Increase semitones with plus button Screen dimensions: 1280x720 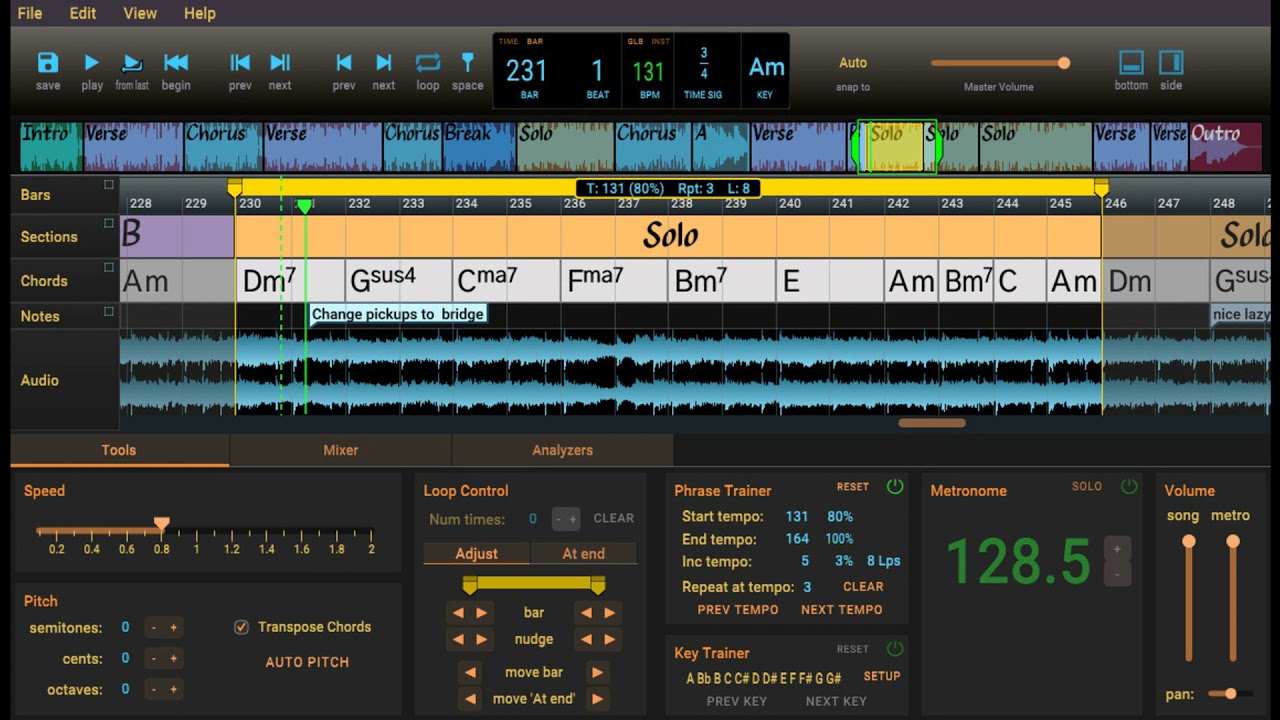[x=173, y=628]
